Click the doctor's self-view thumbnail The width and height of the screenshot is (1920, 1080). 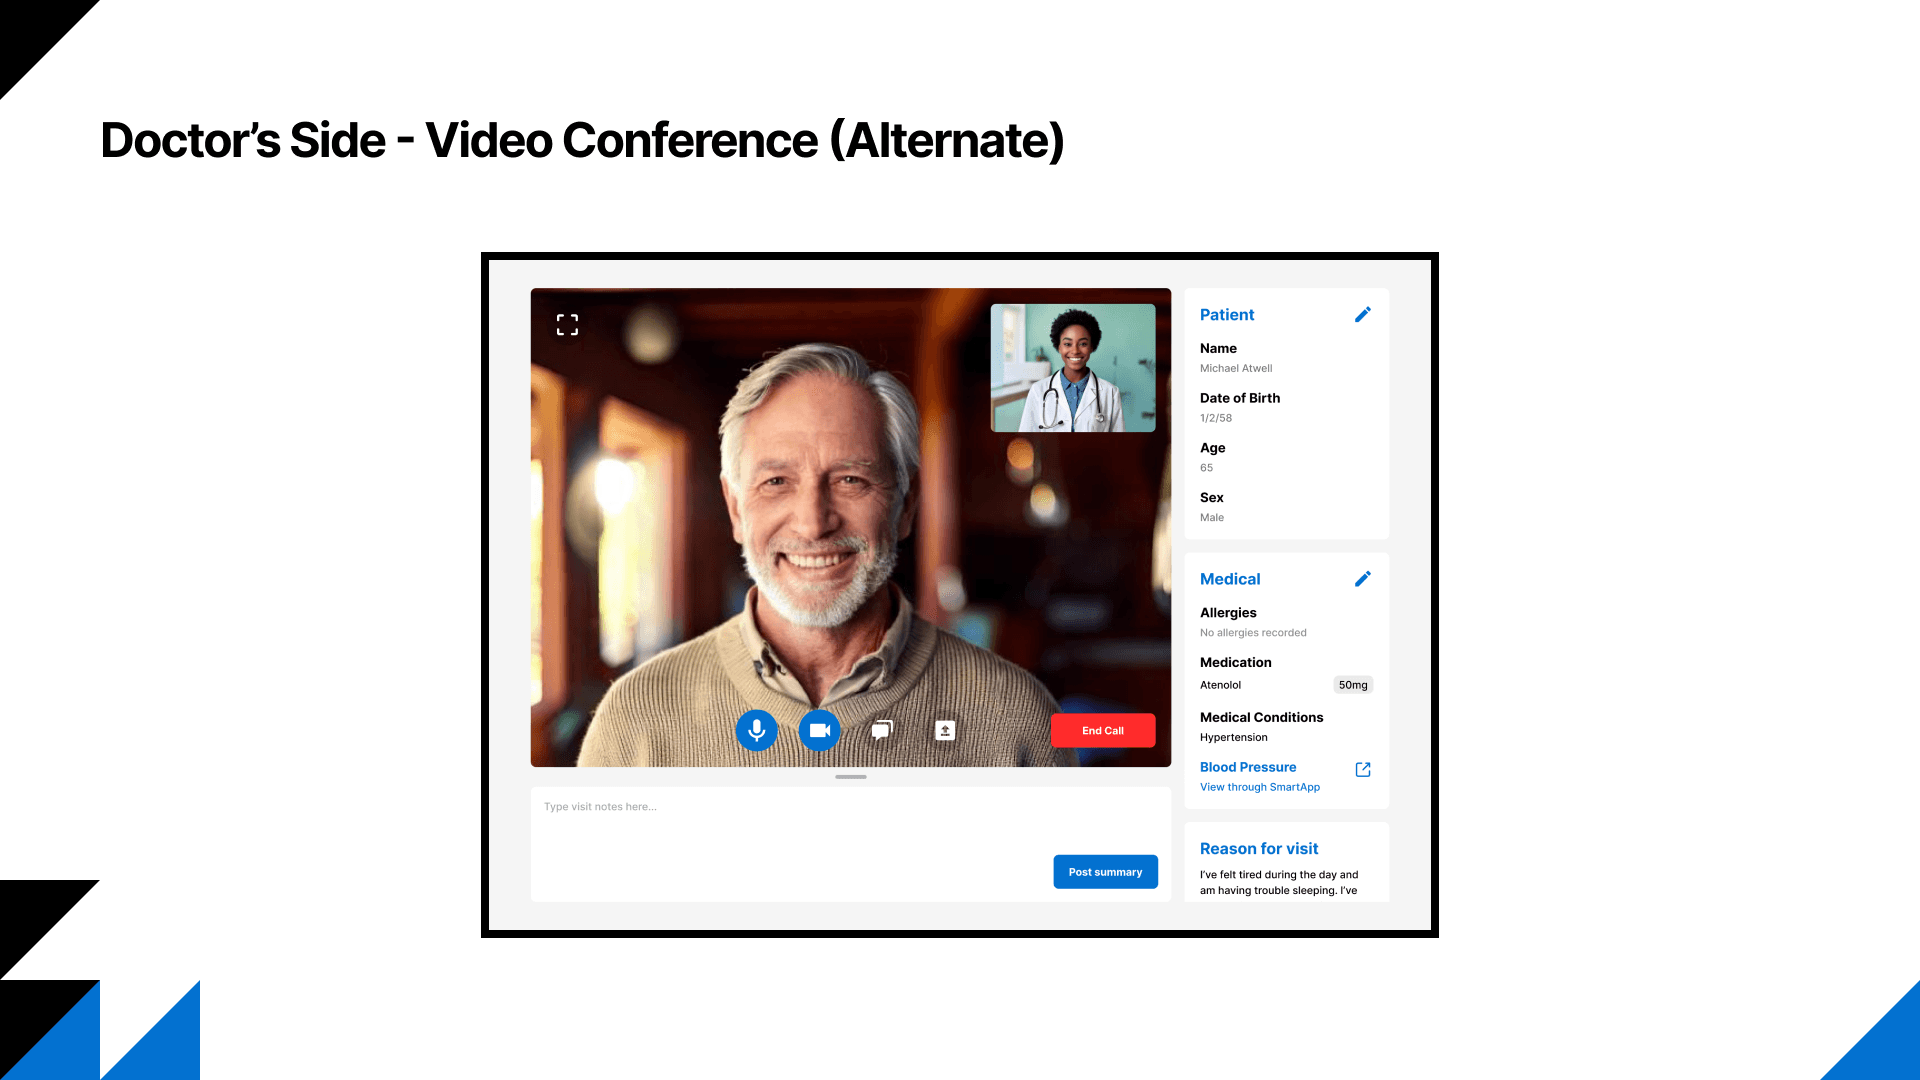click(x=1072, y=368)
